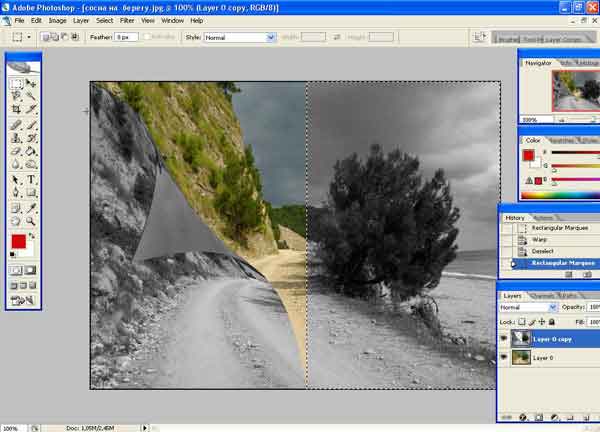Open the tool preset picker arrow

click(x=29, y=37)
